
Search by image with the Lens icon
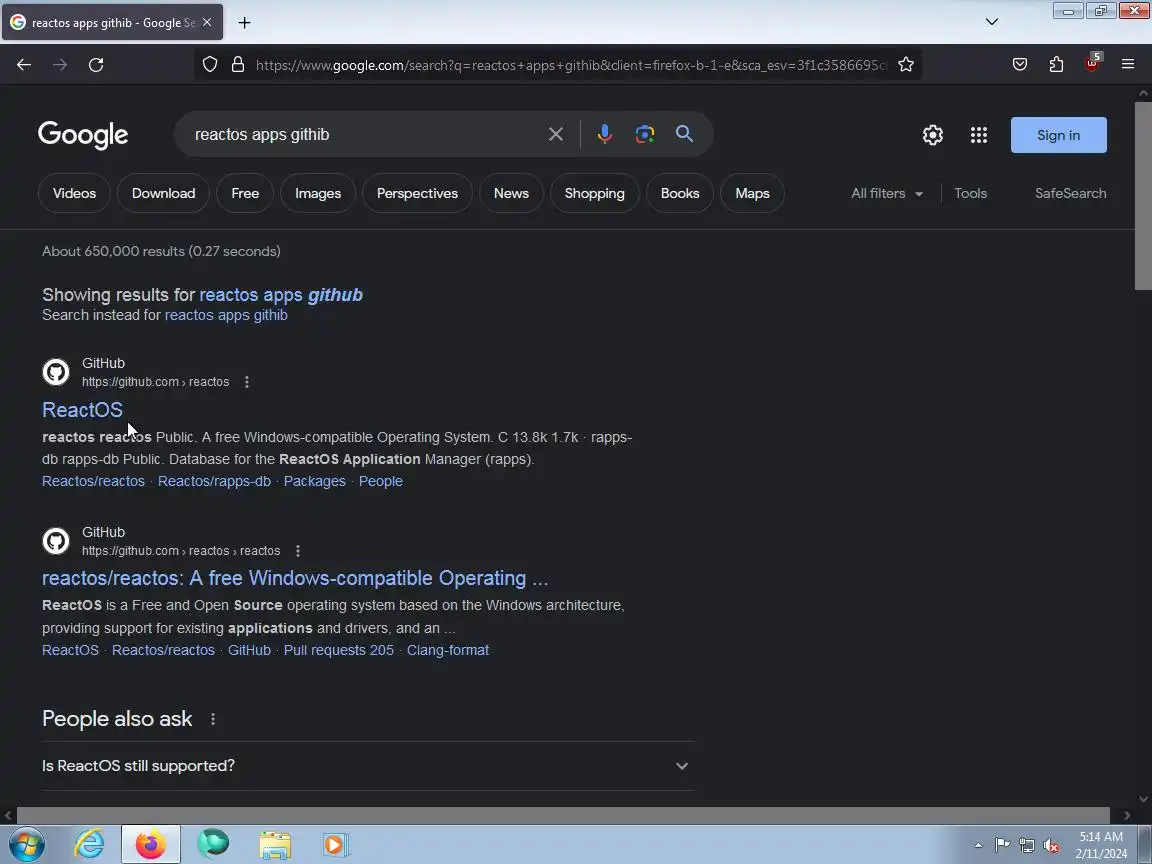point(644,134)
